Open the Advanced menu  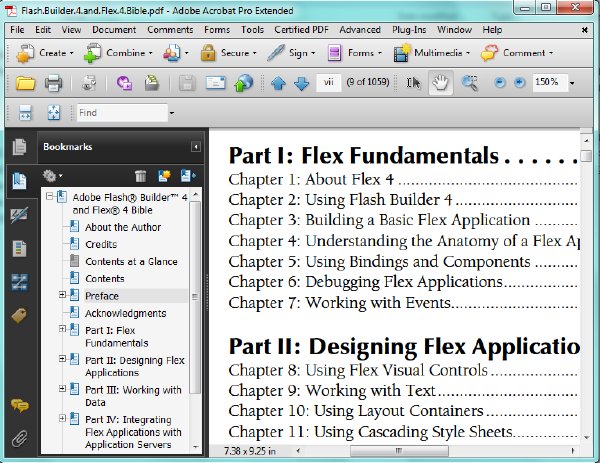[x=360, y=30]
